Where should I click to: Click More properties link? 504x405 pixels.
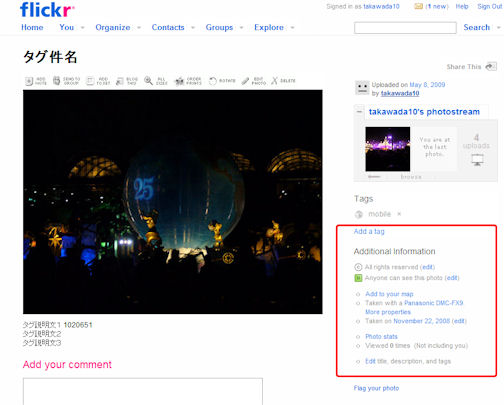(388, 312)
